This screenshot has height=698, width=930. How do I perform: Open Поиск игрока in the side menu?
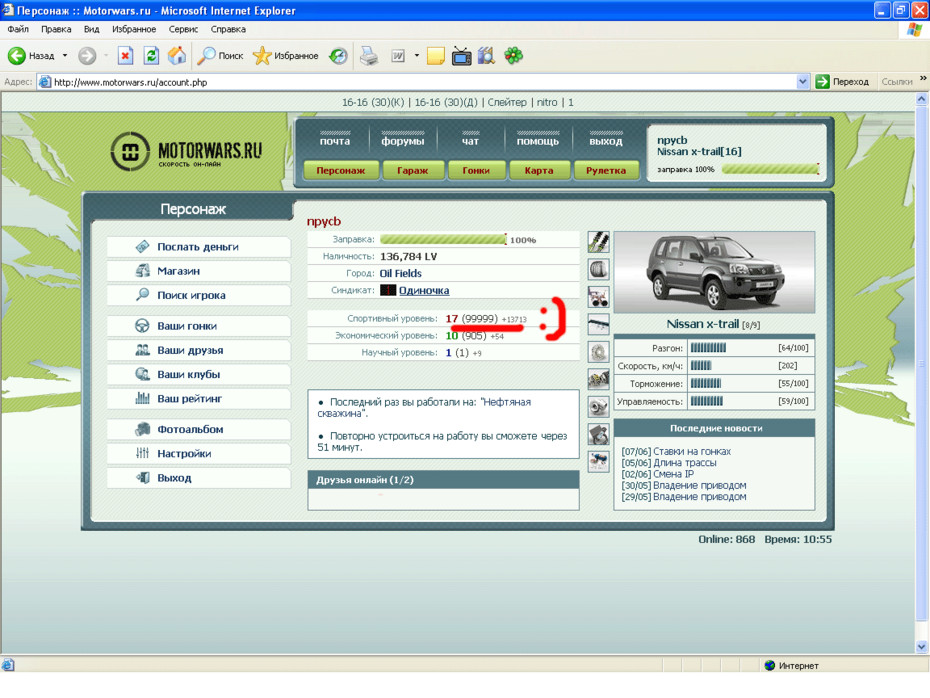coord(199,295)
